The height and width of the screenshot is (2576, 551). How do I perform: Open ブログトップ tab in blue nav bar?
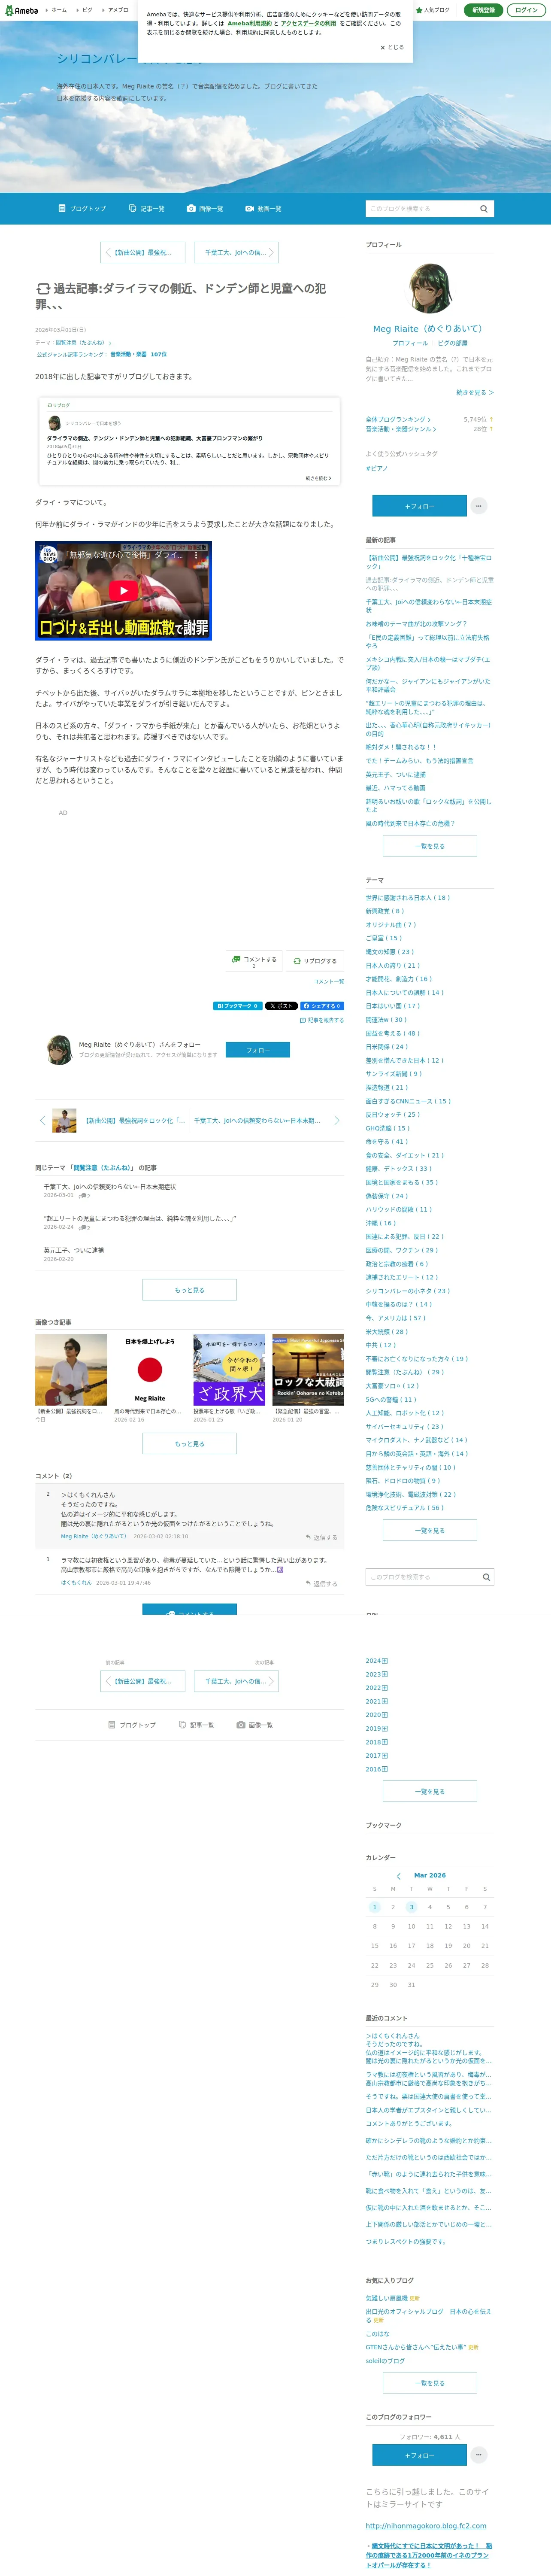point(82,209)
